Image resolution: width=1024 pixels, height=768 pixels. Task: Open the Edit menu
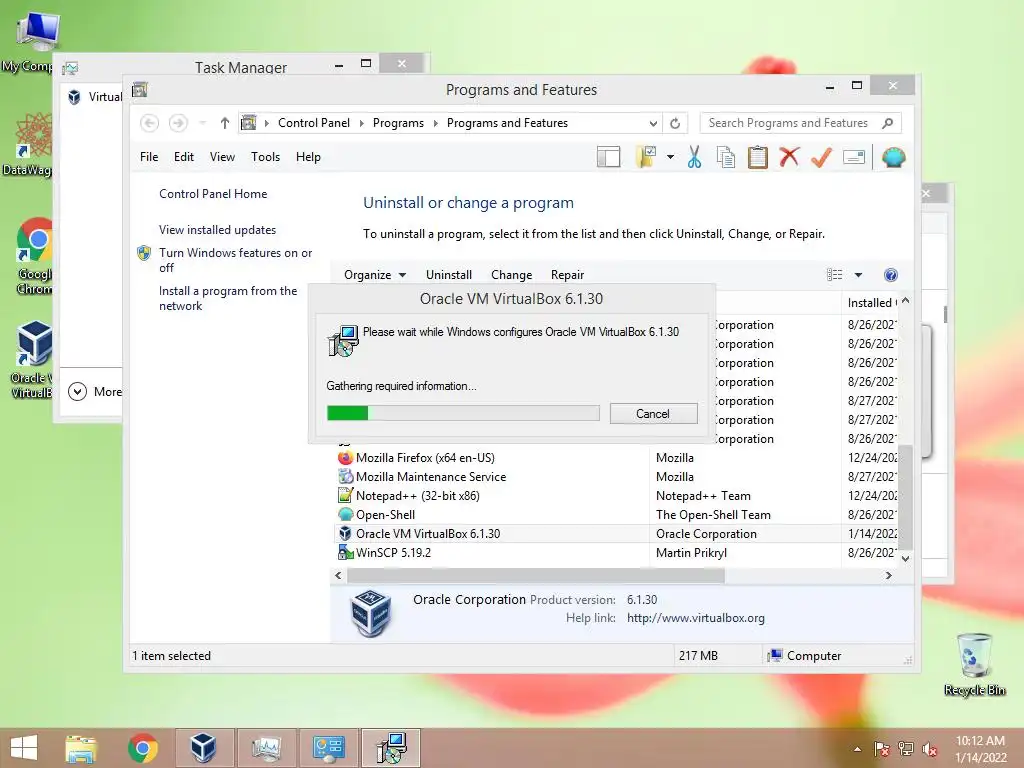tap(184, 157)
